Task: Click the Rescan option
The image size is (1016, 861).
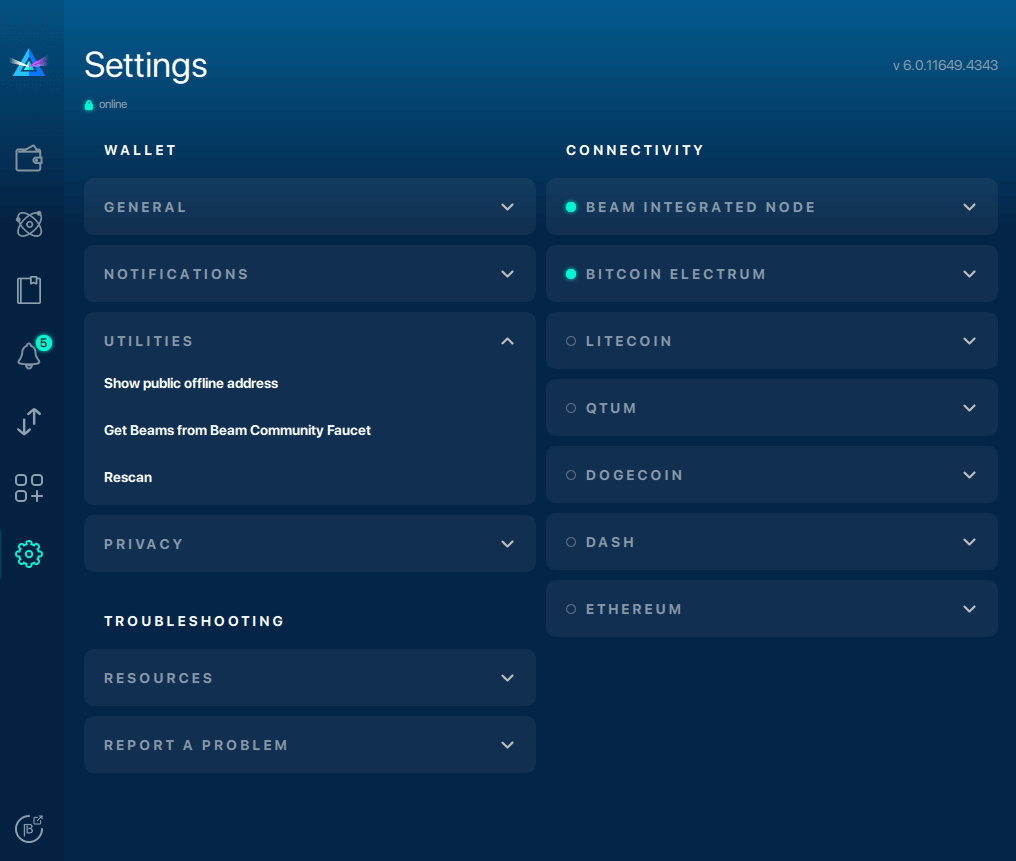Action: pos(128,477)
